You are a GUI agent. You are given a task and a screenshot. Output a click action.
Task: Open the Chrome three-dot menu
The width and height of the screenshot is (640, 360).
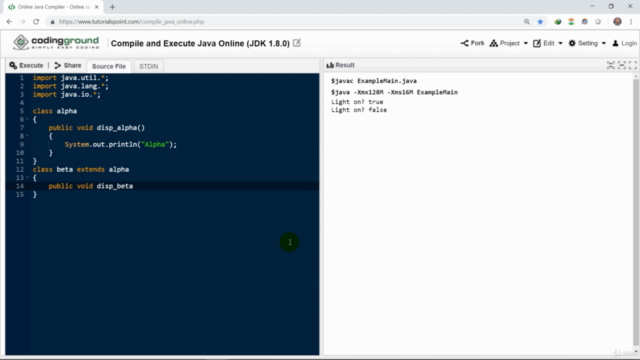[631, 22]
